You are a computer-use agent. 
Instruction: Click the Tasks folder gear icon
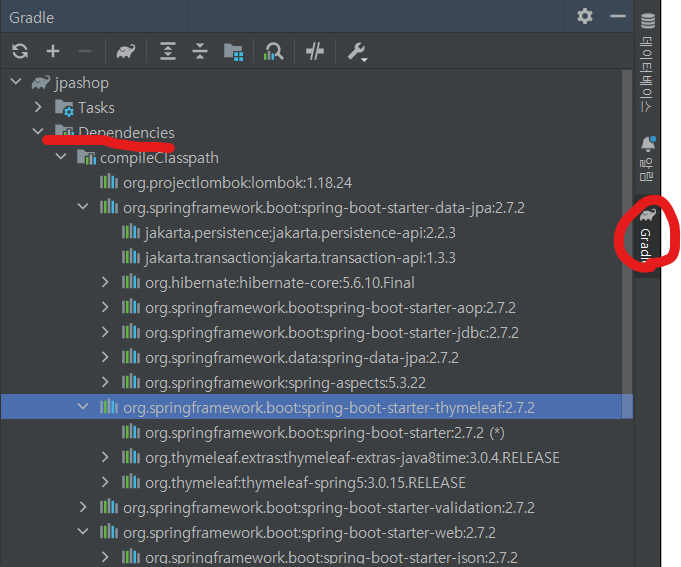[x=64, y=108]
